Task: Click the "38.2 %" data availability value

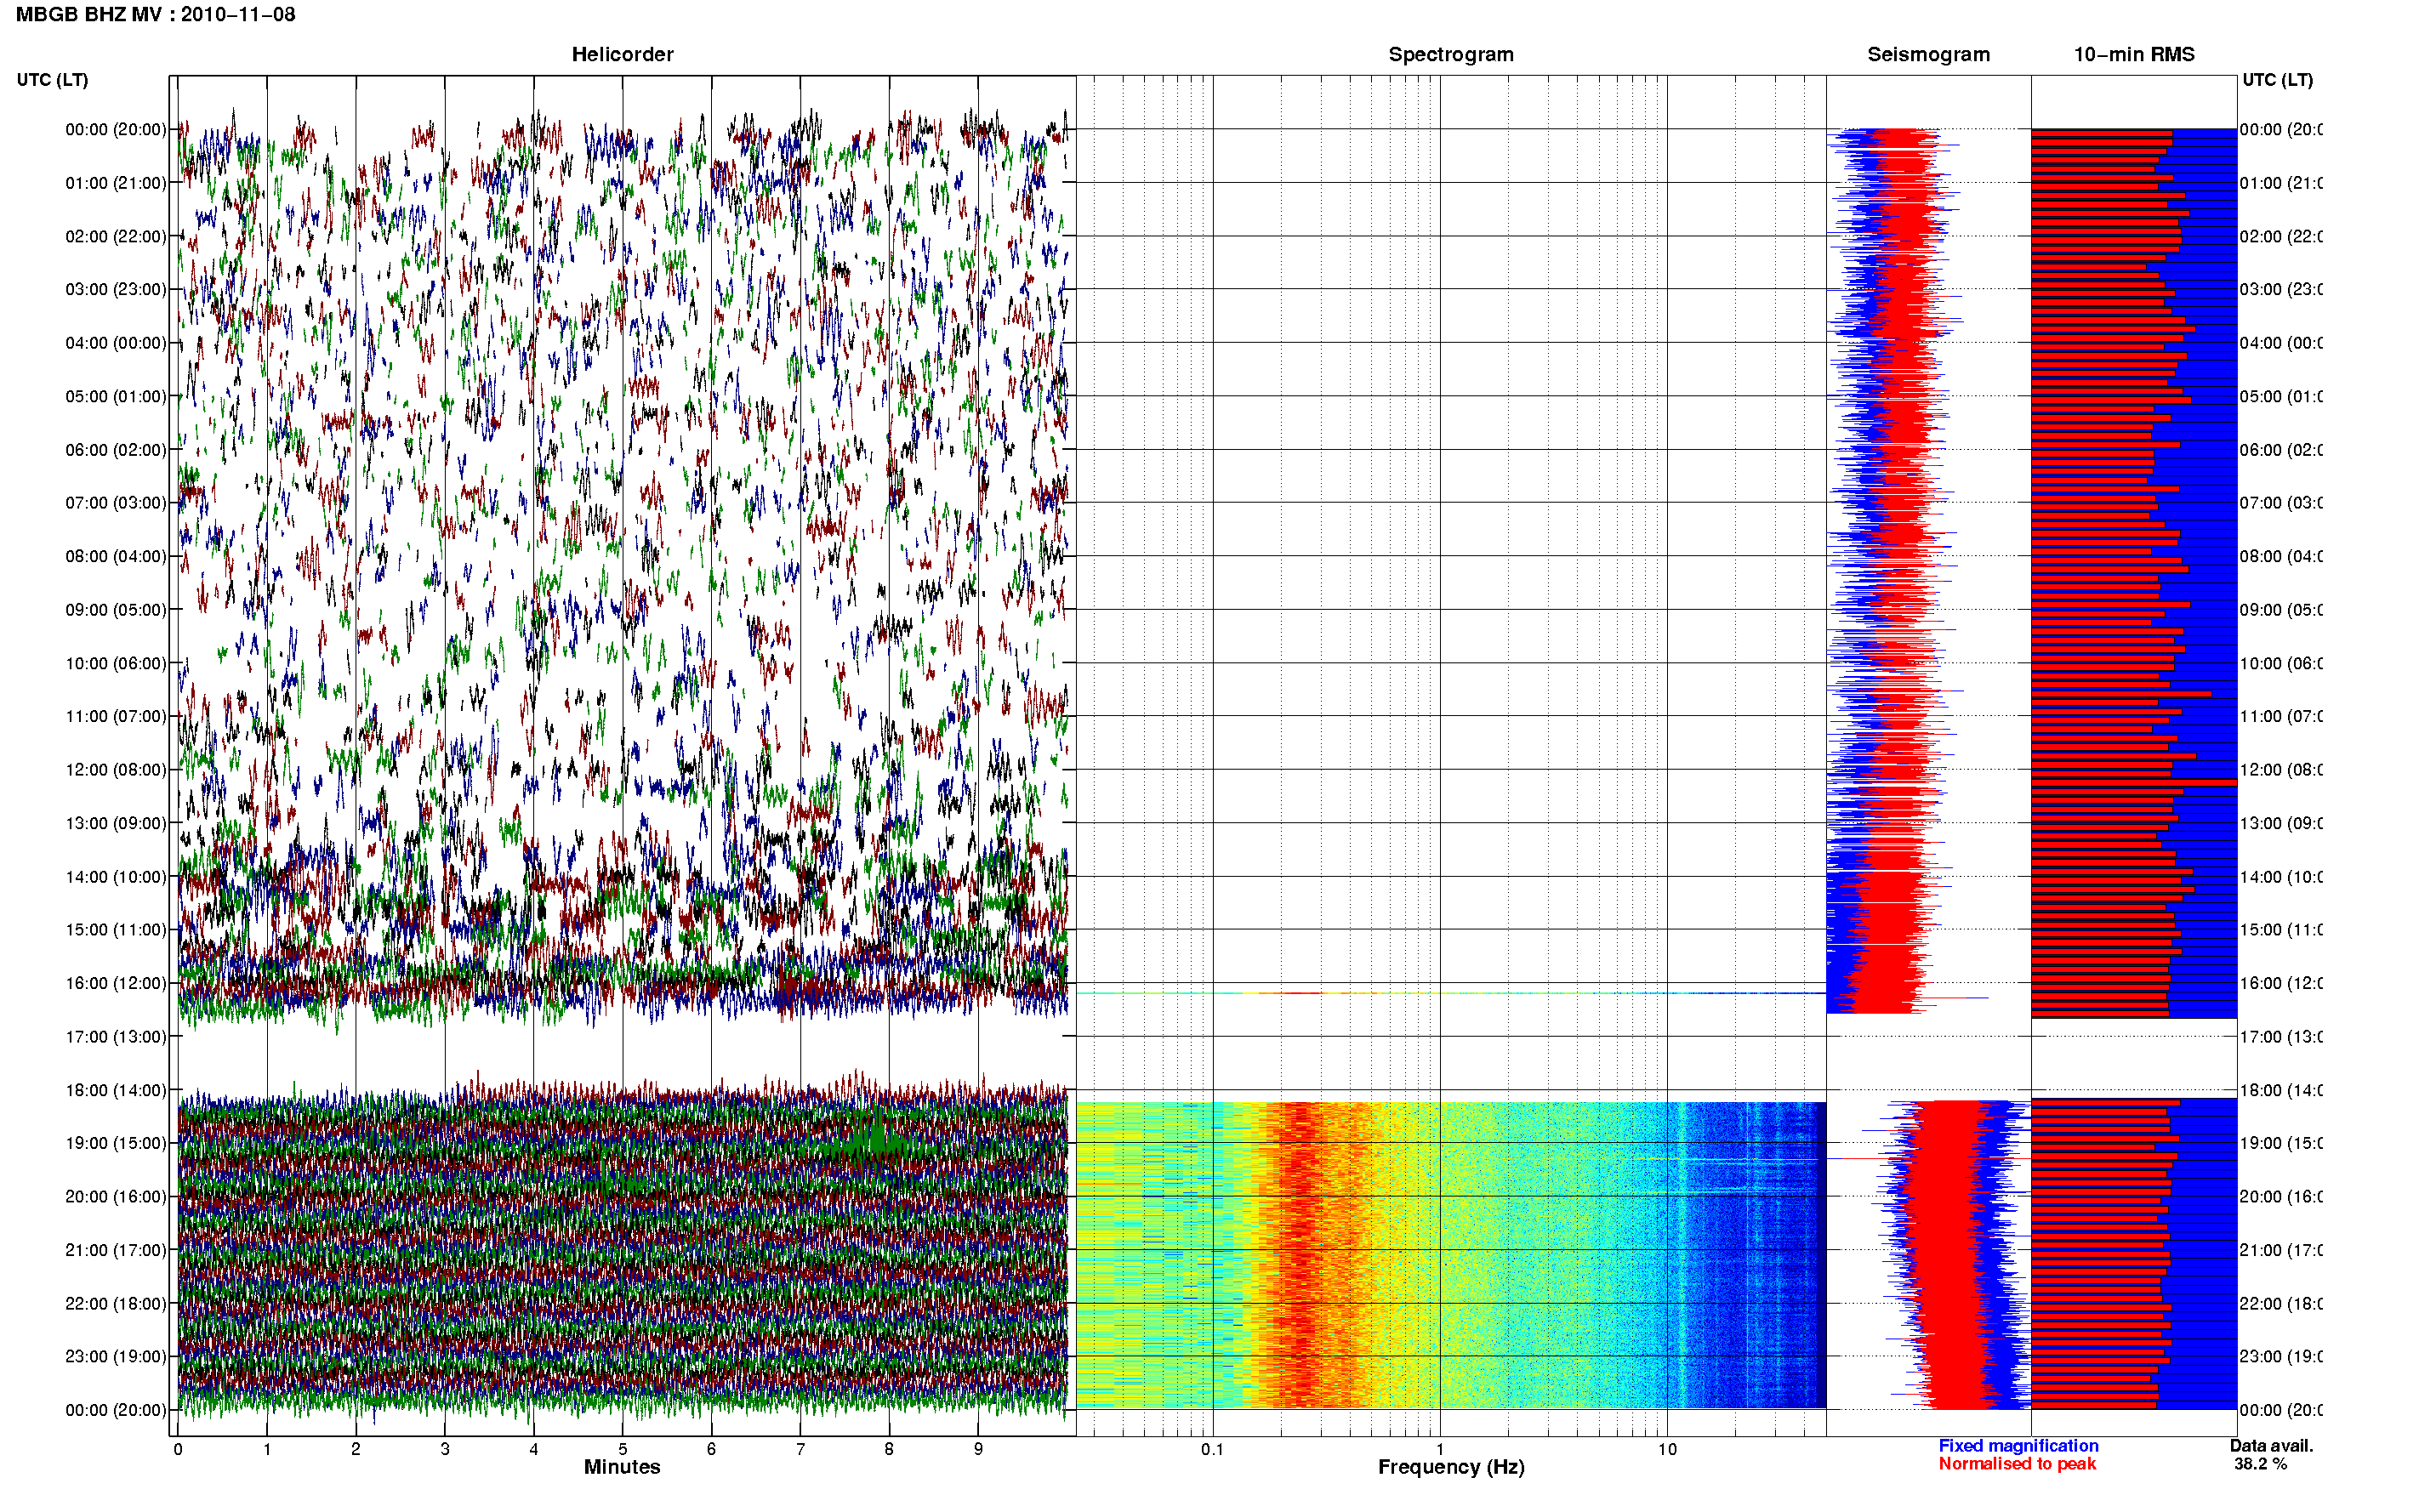Action: (2260, 1464)
